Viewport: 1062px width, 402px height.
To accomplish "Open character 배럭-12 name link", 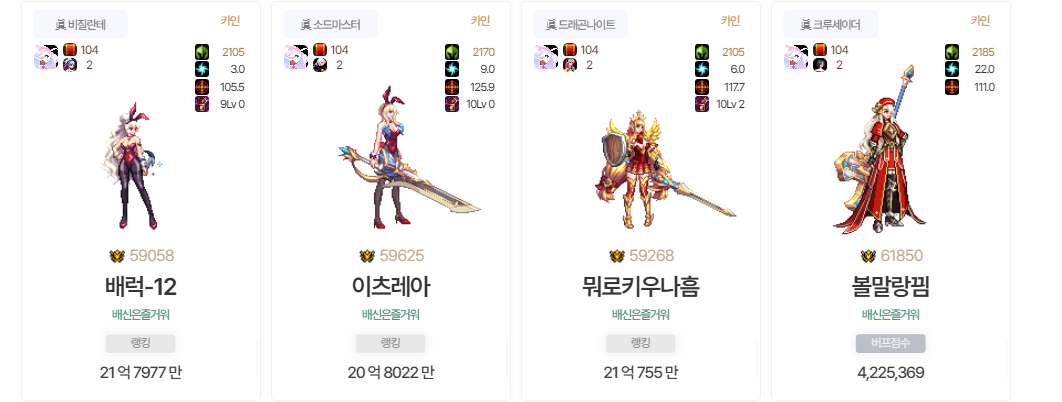I will (x=141, y=287).
